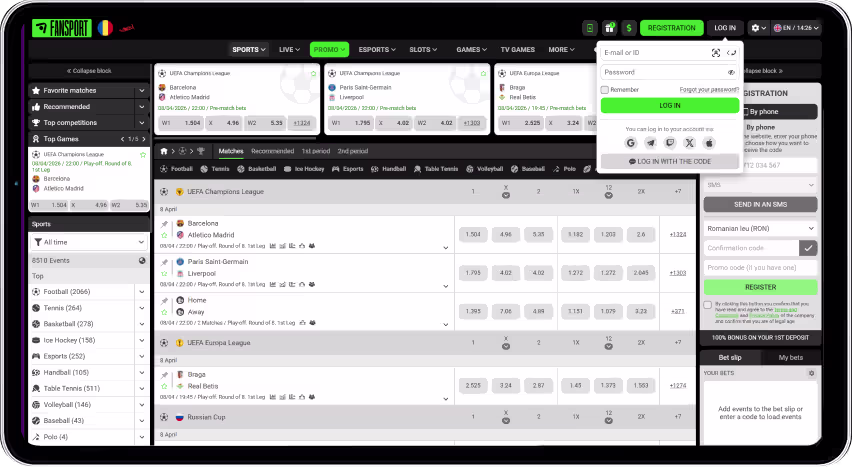This screenshot has height=467, width=852.
Task: Open the All time filter dropdown
Action: click(89, 242)
